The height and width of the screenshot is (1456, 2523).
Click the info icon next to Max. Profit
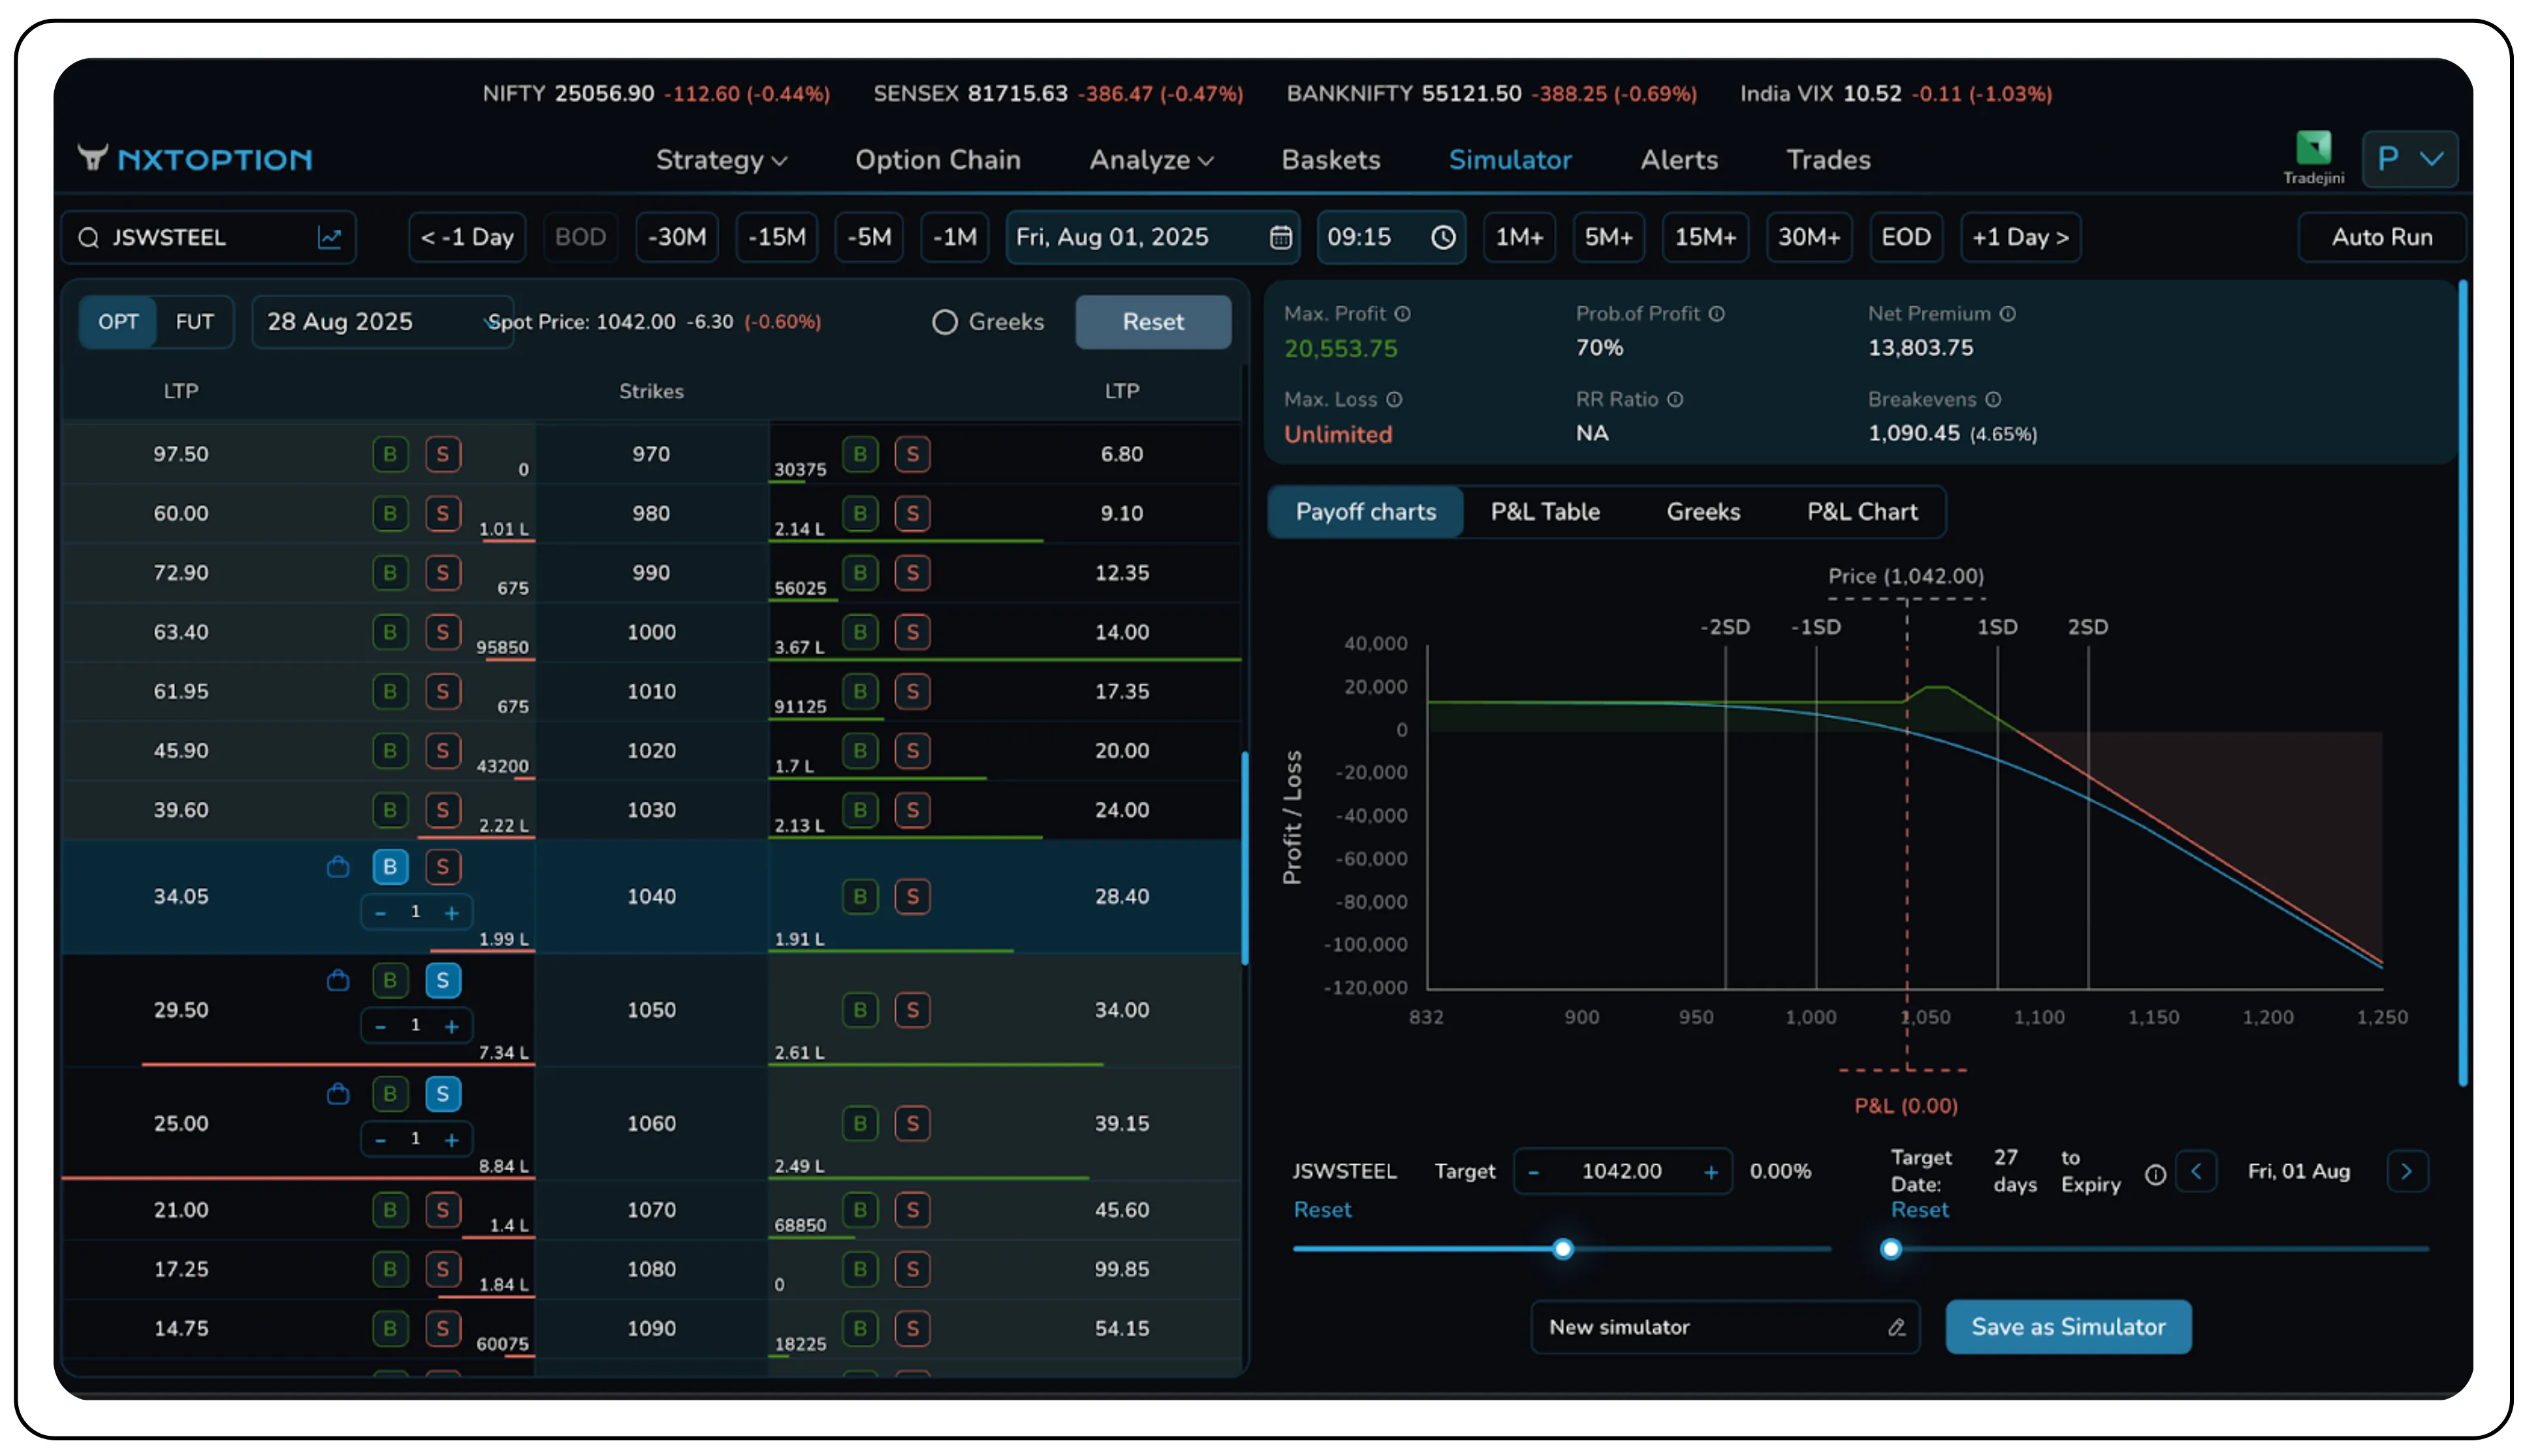(1405, 313)
